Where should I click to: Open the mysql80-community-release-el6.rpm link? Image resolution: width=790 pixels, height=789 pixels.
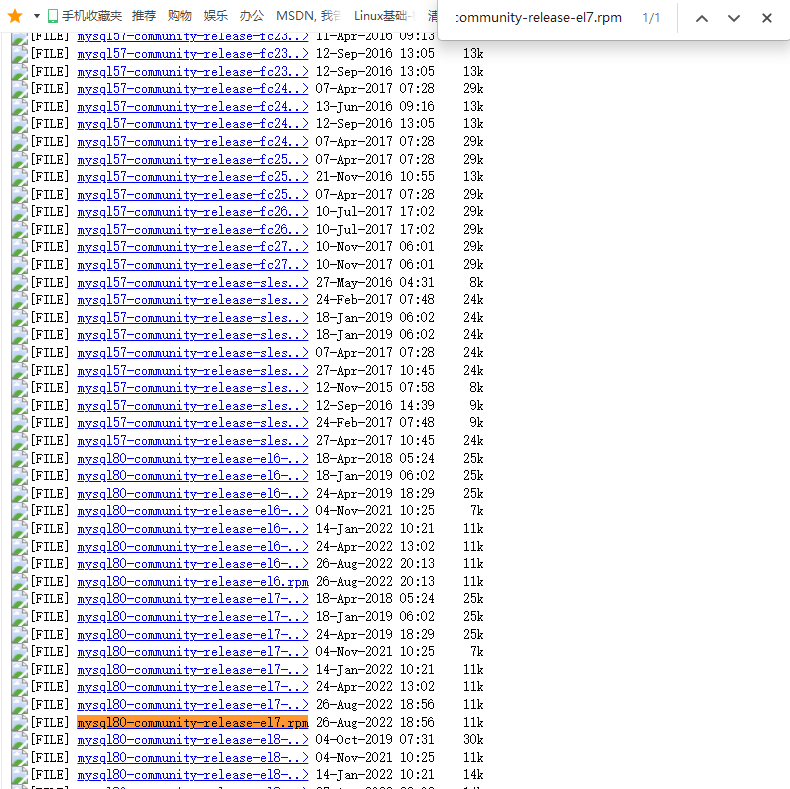192,581
